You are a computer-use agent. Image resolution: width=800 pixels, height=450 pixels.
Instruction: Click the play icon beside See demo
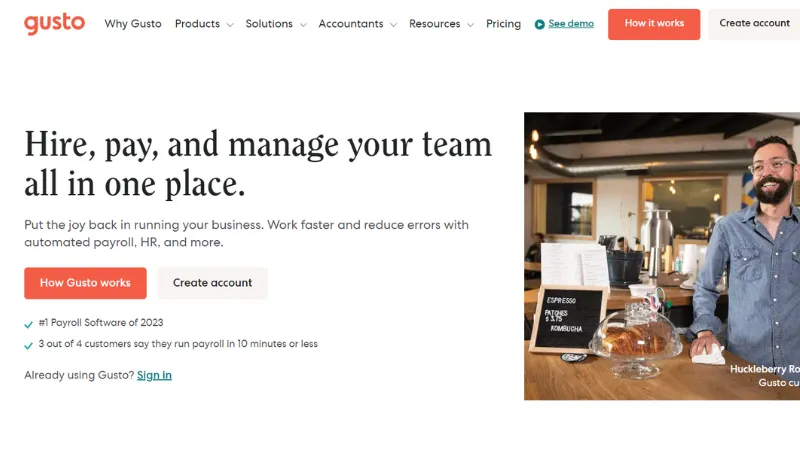pyautogui.click(x=540, y=24)
